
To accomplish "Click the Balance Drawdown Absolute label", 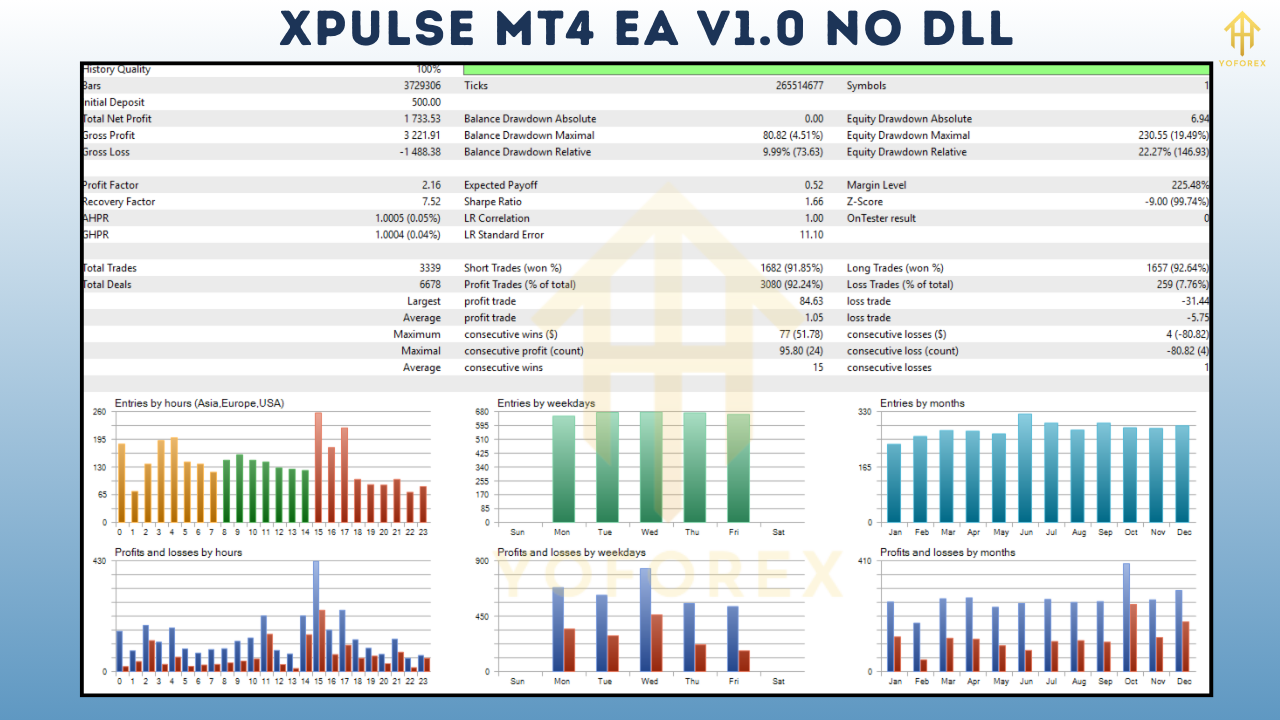I will click(x=530, y=119).
